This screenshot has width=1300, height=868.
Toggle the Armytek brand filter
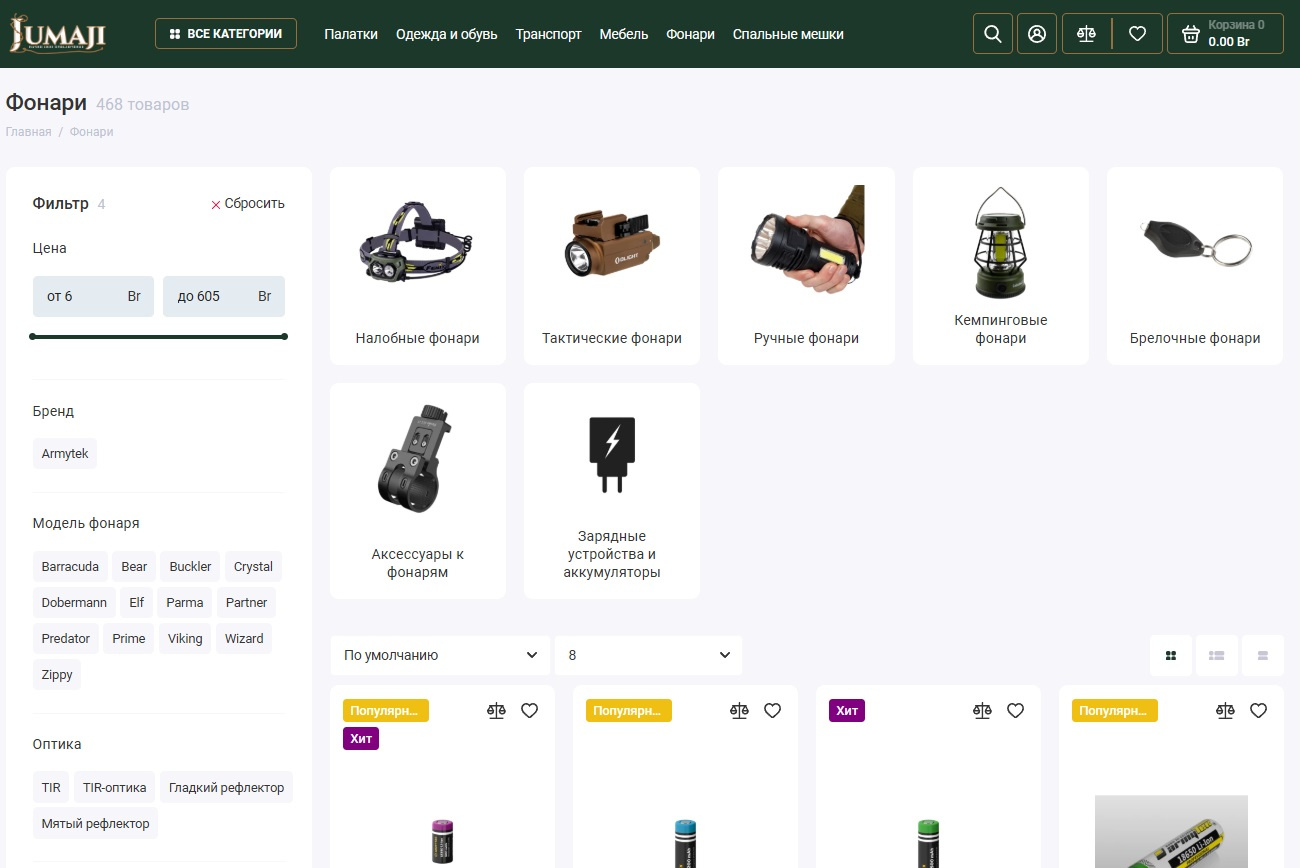tap(65, 454)
